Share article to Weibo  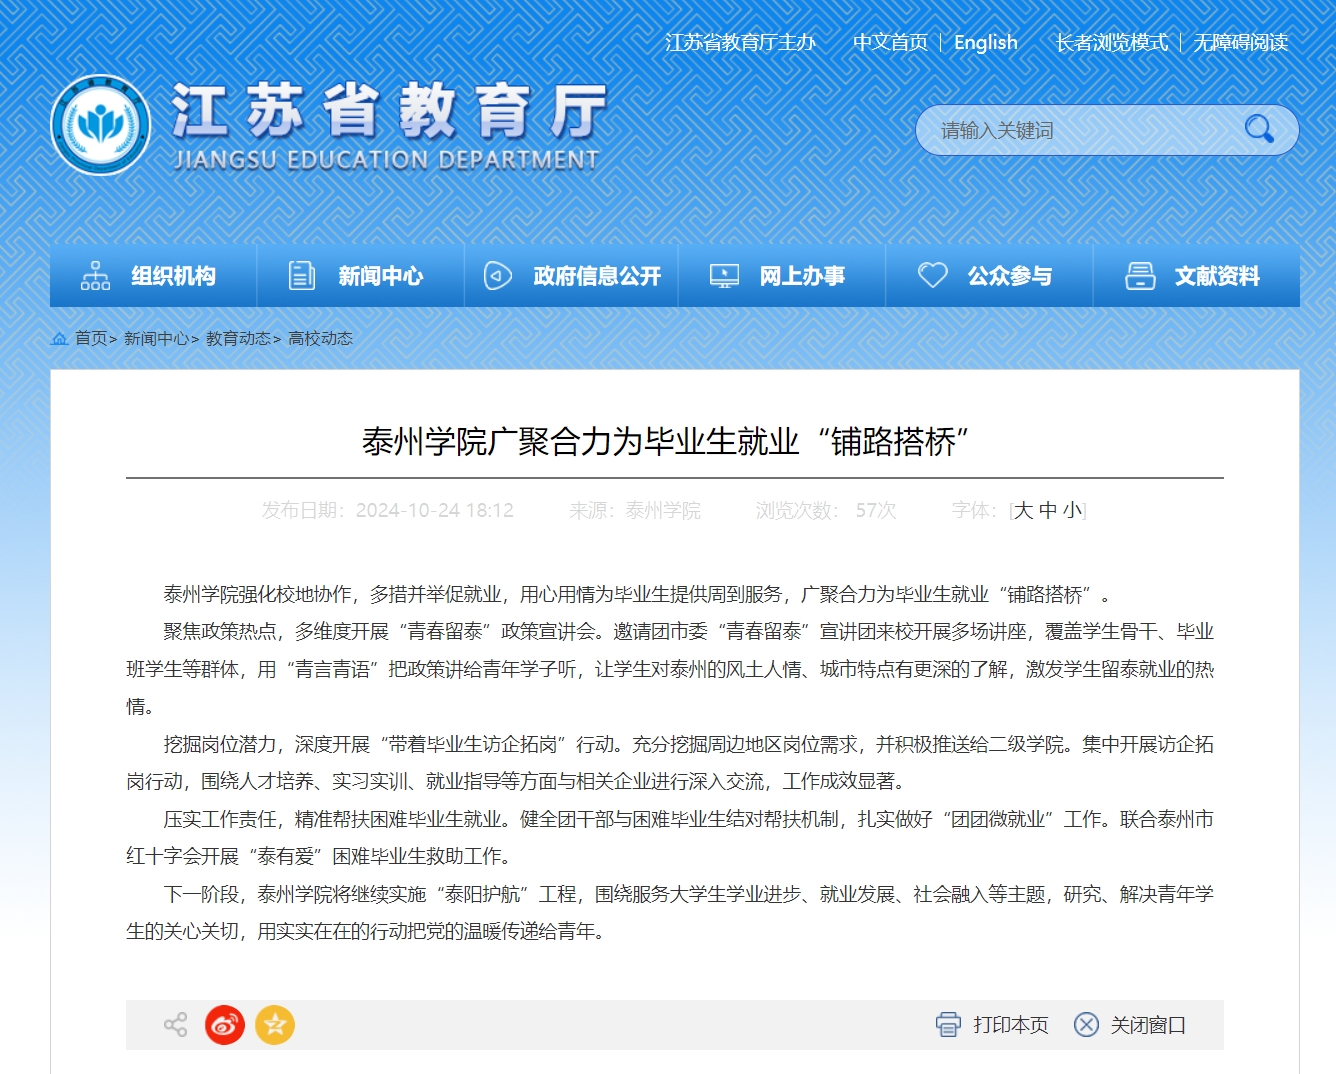point(225,1025)
